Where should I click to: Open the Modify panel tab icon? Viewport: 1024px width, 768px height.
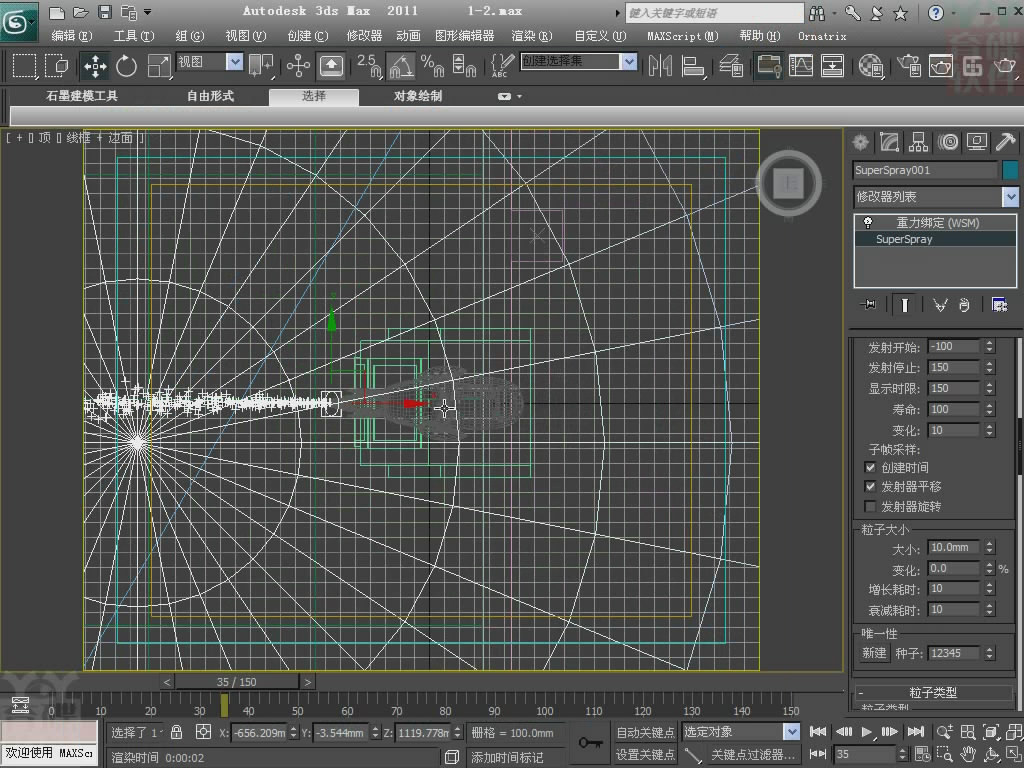889,142
